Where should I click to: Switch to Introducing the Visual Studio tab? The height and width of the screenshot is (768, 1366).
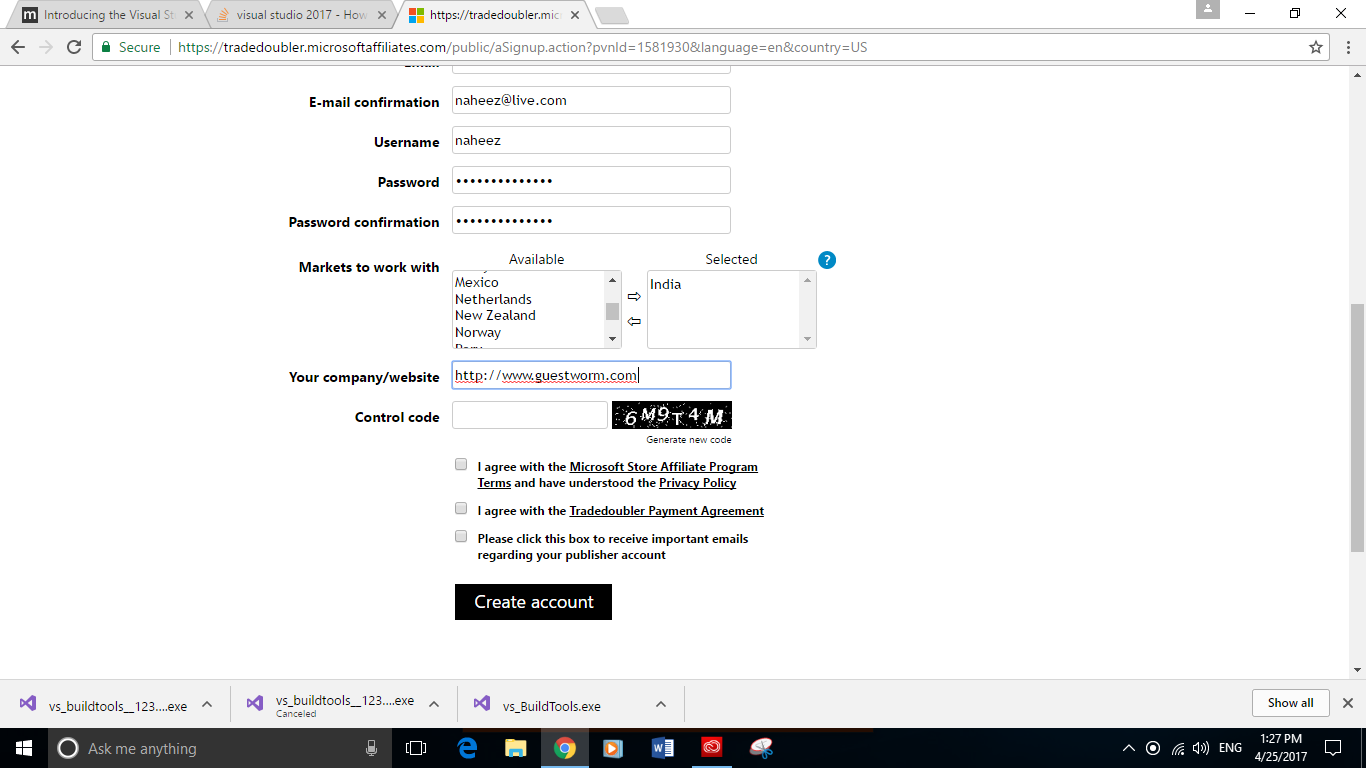105,15
